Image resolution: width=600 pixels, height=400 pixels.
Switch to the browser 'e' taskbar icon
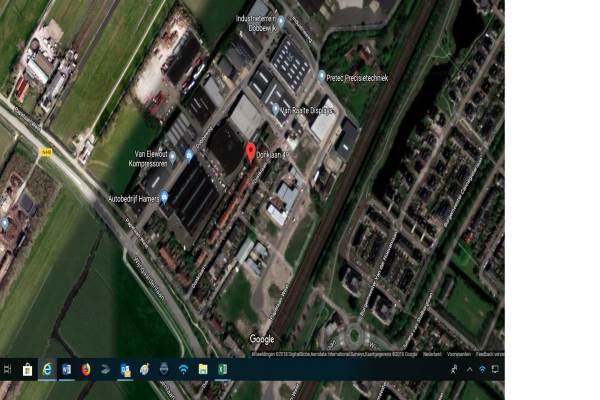47,369
